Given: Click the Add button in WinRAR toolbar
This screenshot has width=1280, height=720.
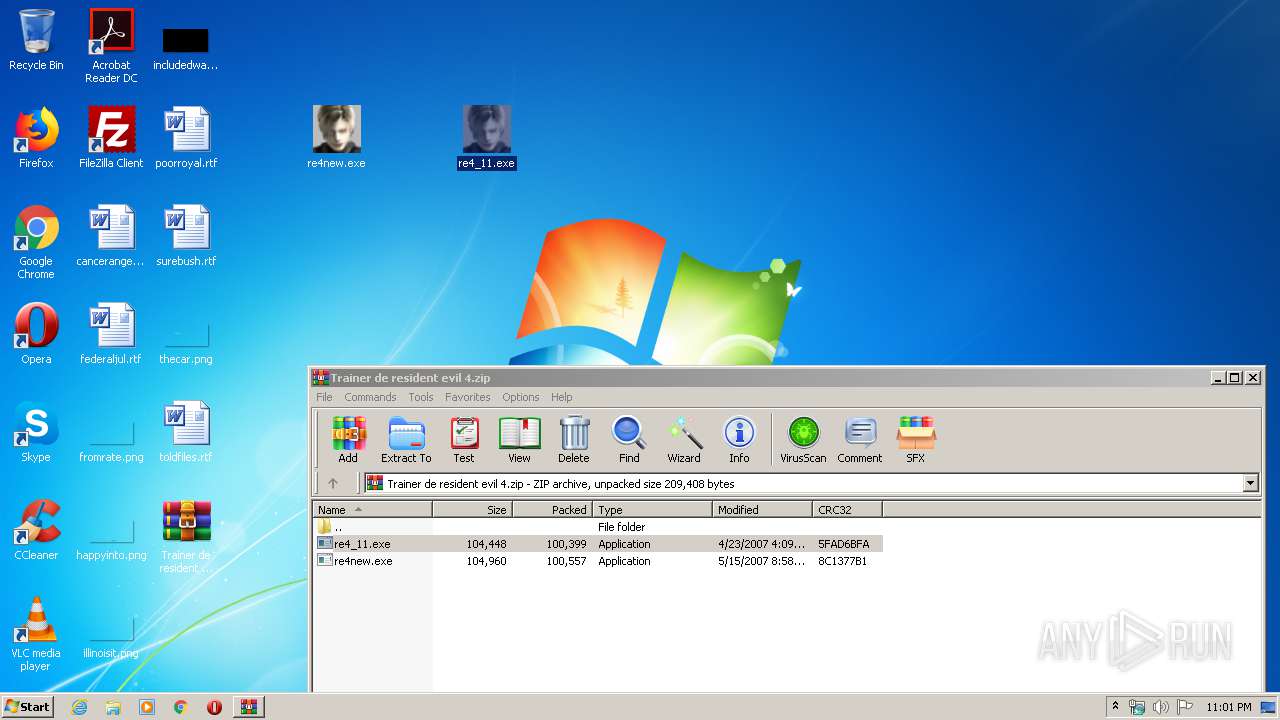Looking at the screenshot, I should [x=348, y=440].
